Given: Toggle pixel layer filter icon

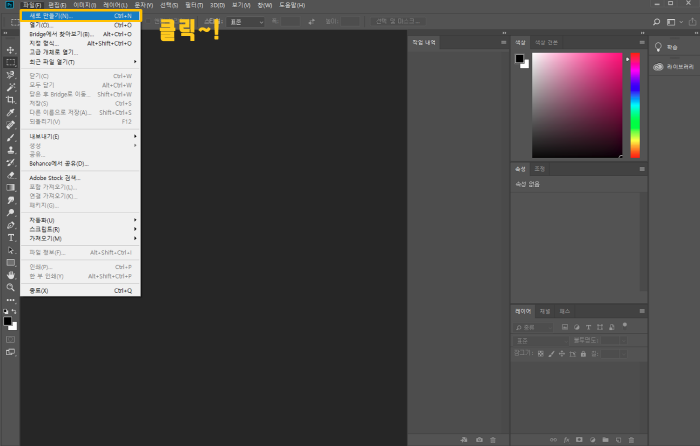Looking at the screenshot, I should [x=565, y=327].
